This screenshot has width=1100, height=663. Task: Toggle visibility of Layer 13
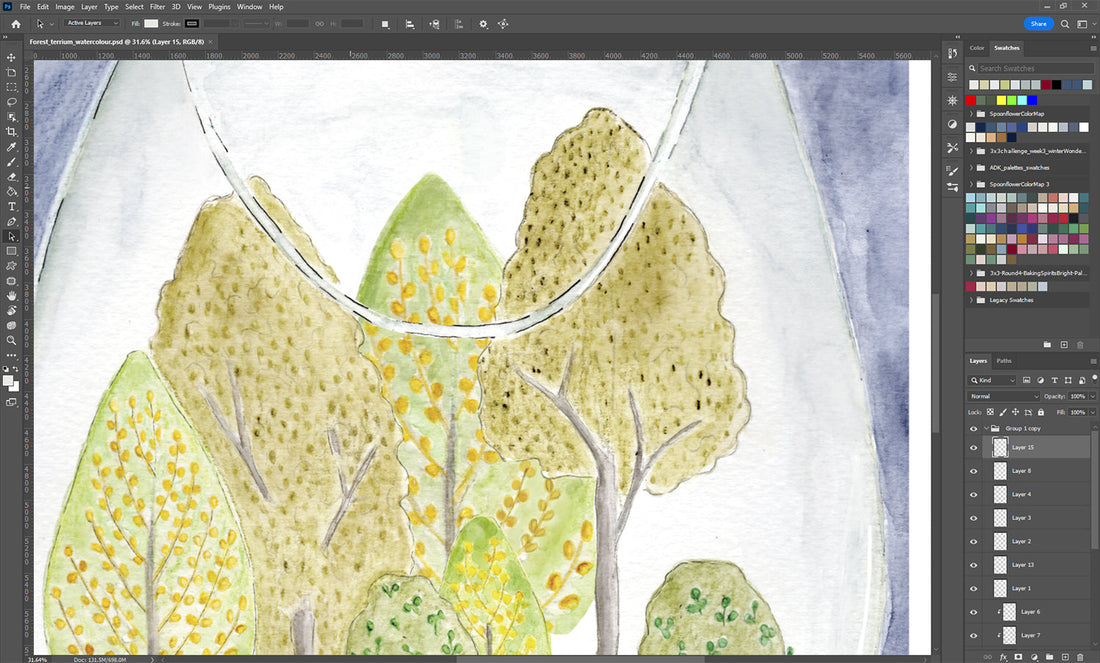tap(973, 565)
